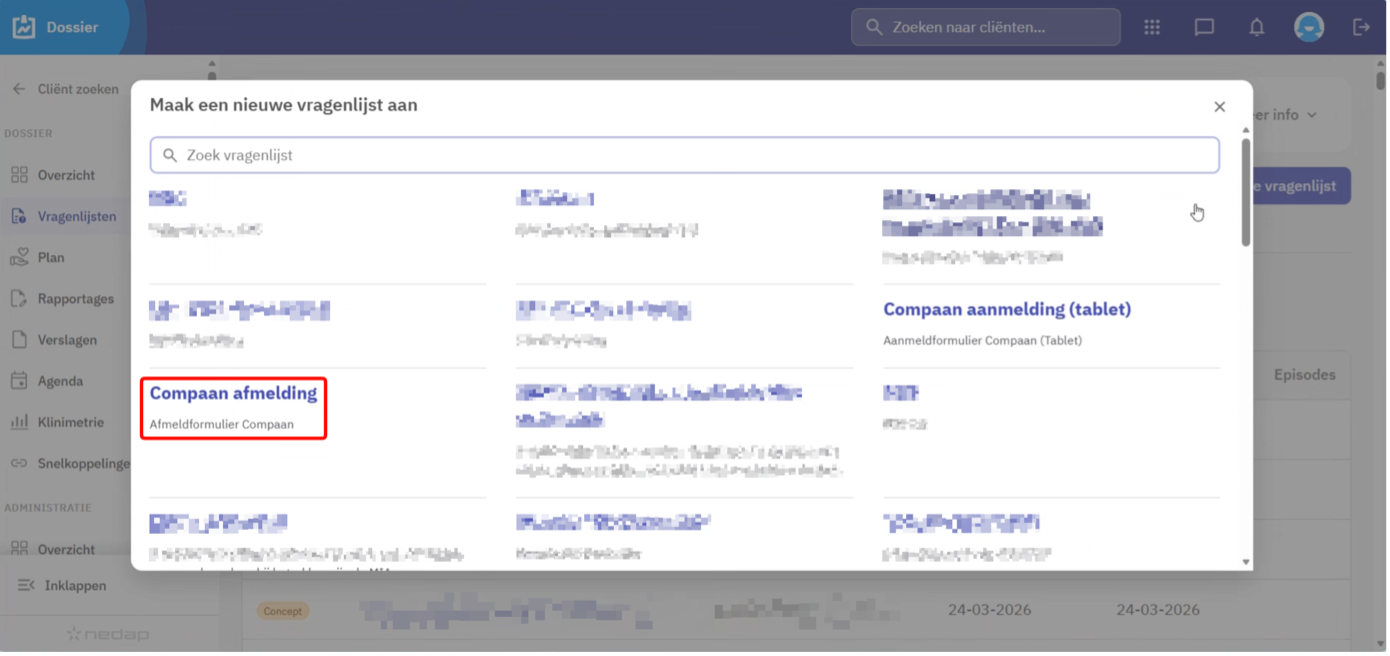Focus the Zoek vragenlijst search field
Viewport: 1390px width, 656px height.
pos(684,155)
